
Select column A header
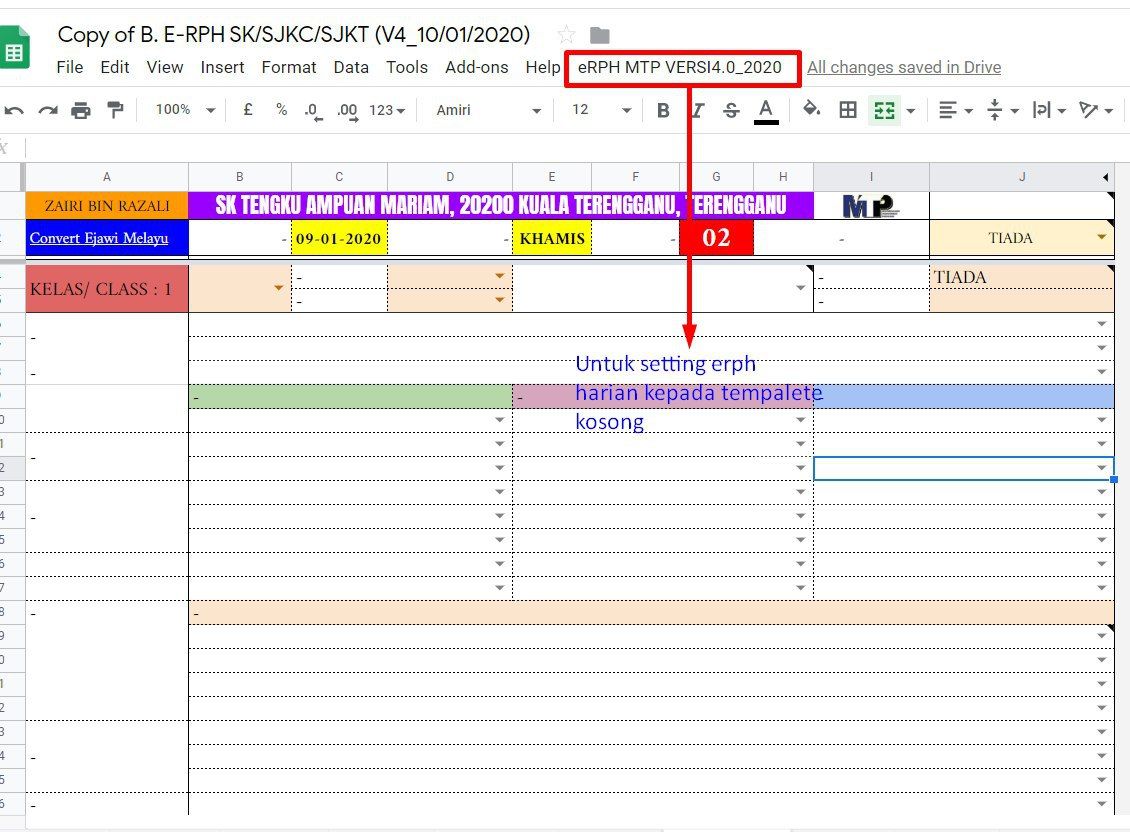(107, 177)
